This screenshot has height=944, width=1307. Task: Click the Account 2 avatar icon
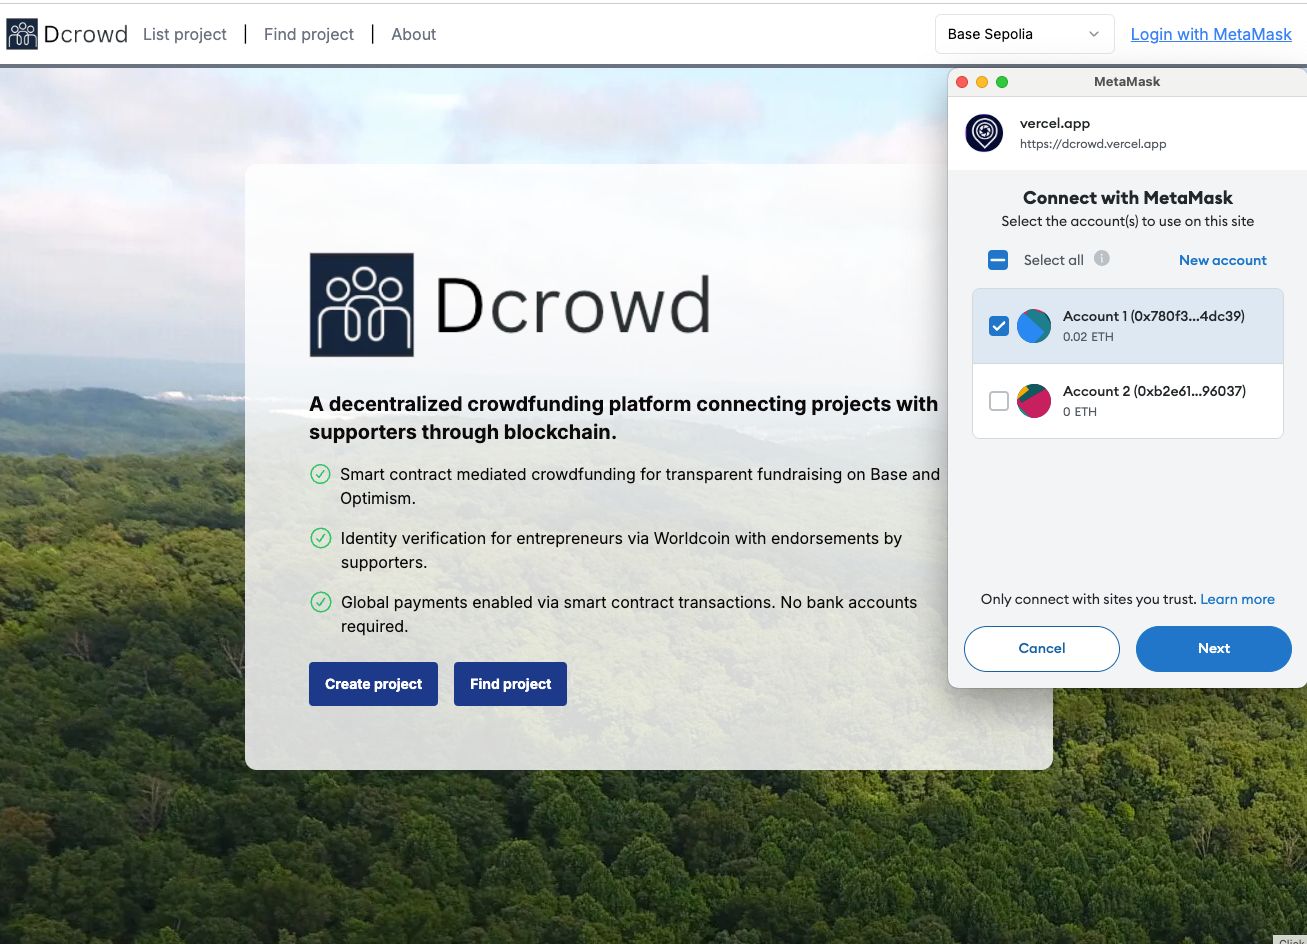tap(1034, 401)
